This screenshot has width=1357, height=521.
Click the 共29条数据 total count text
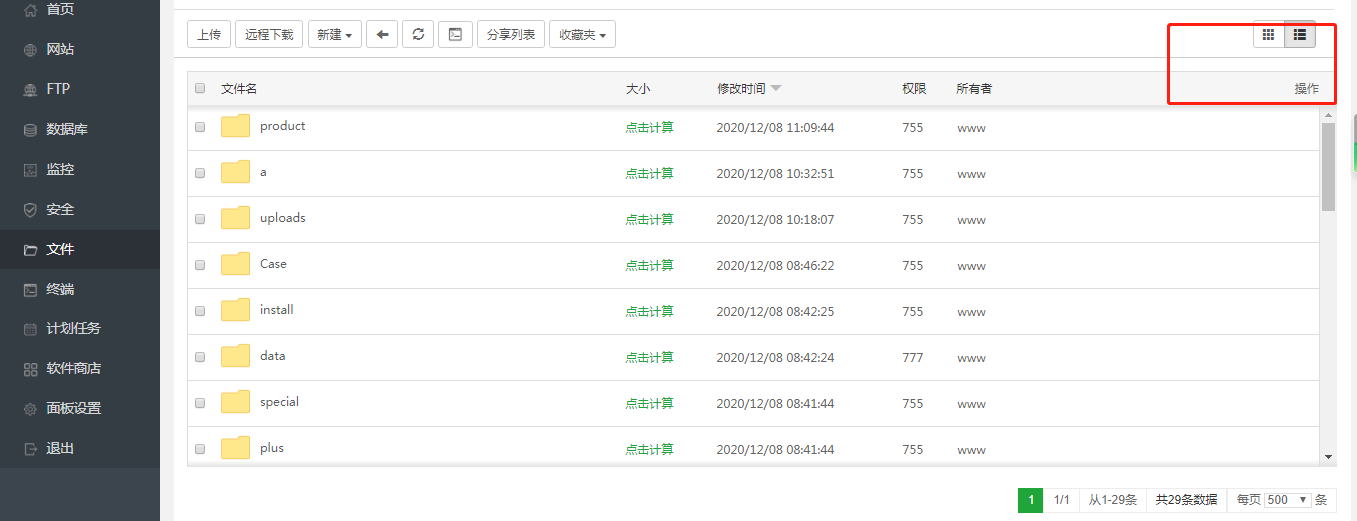click(x=1186, y=500)
